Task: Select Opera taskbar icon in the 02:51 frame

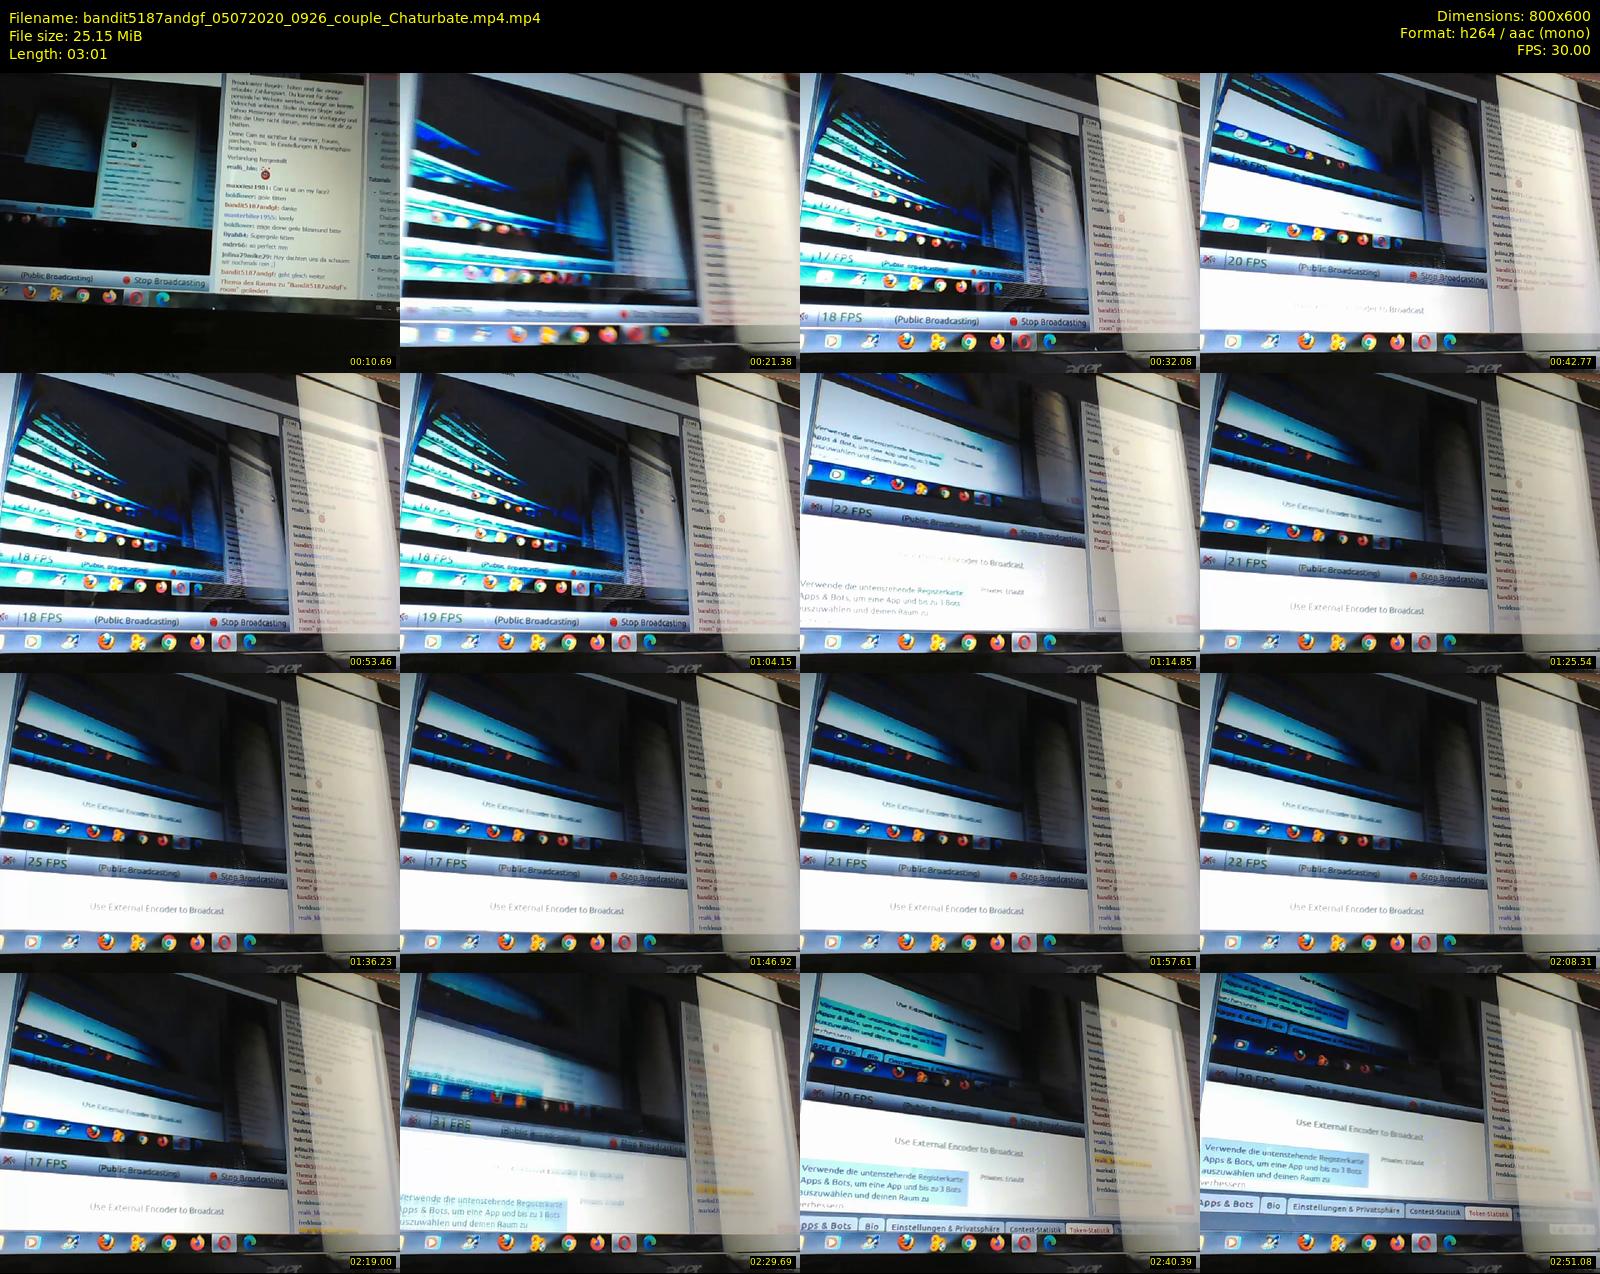Action: pyautogui.click(x=1422, y=1242)
